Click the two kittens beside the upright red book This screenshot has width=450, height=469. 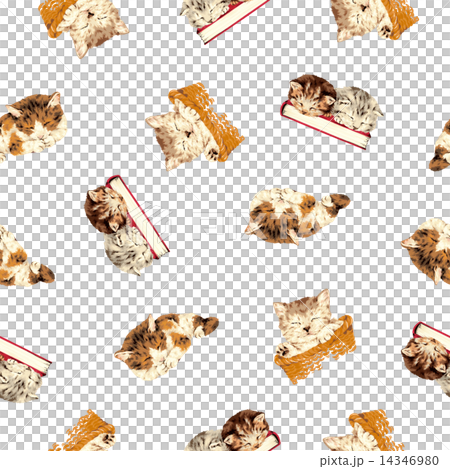(x=126, y=226)
